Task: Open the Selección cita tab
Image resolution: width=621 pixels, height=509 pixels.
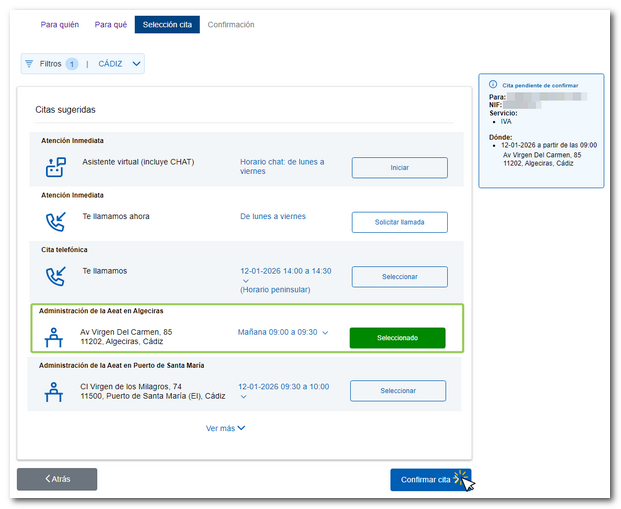Action: pos(167,24)
